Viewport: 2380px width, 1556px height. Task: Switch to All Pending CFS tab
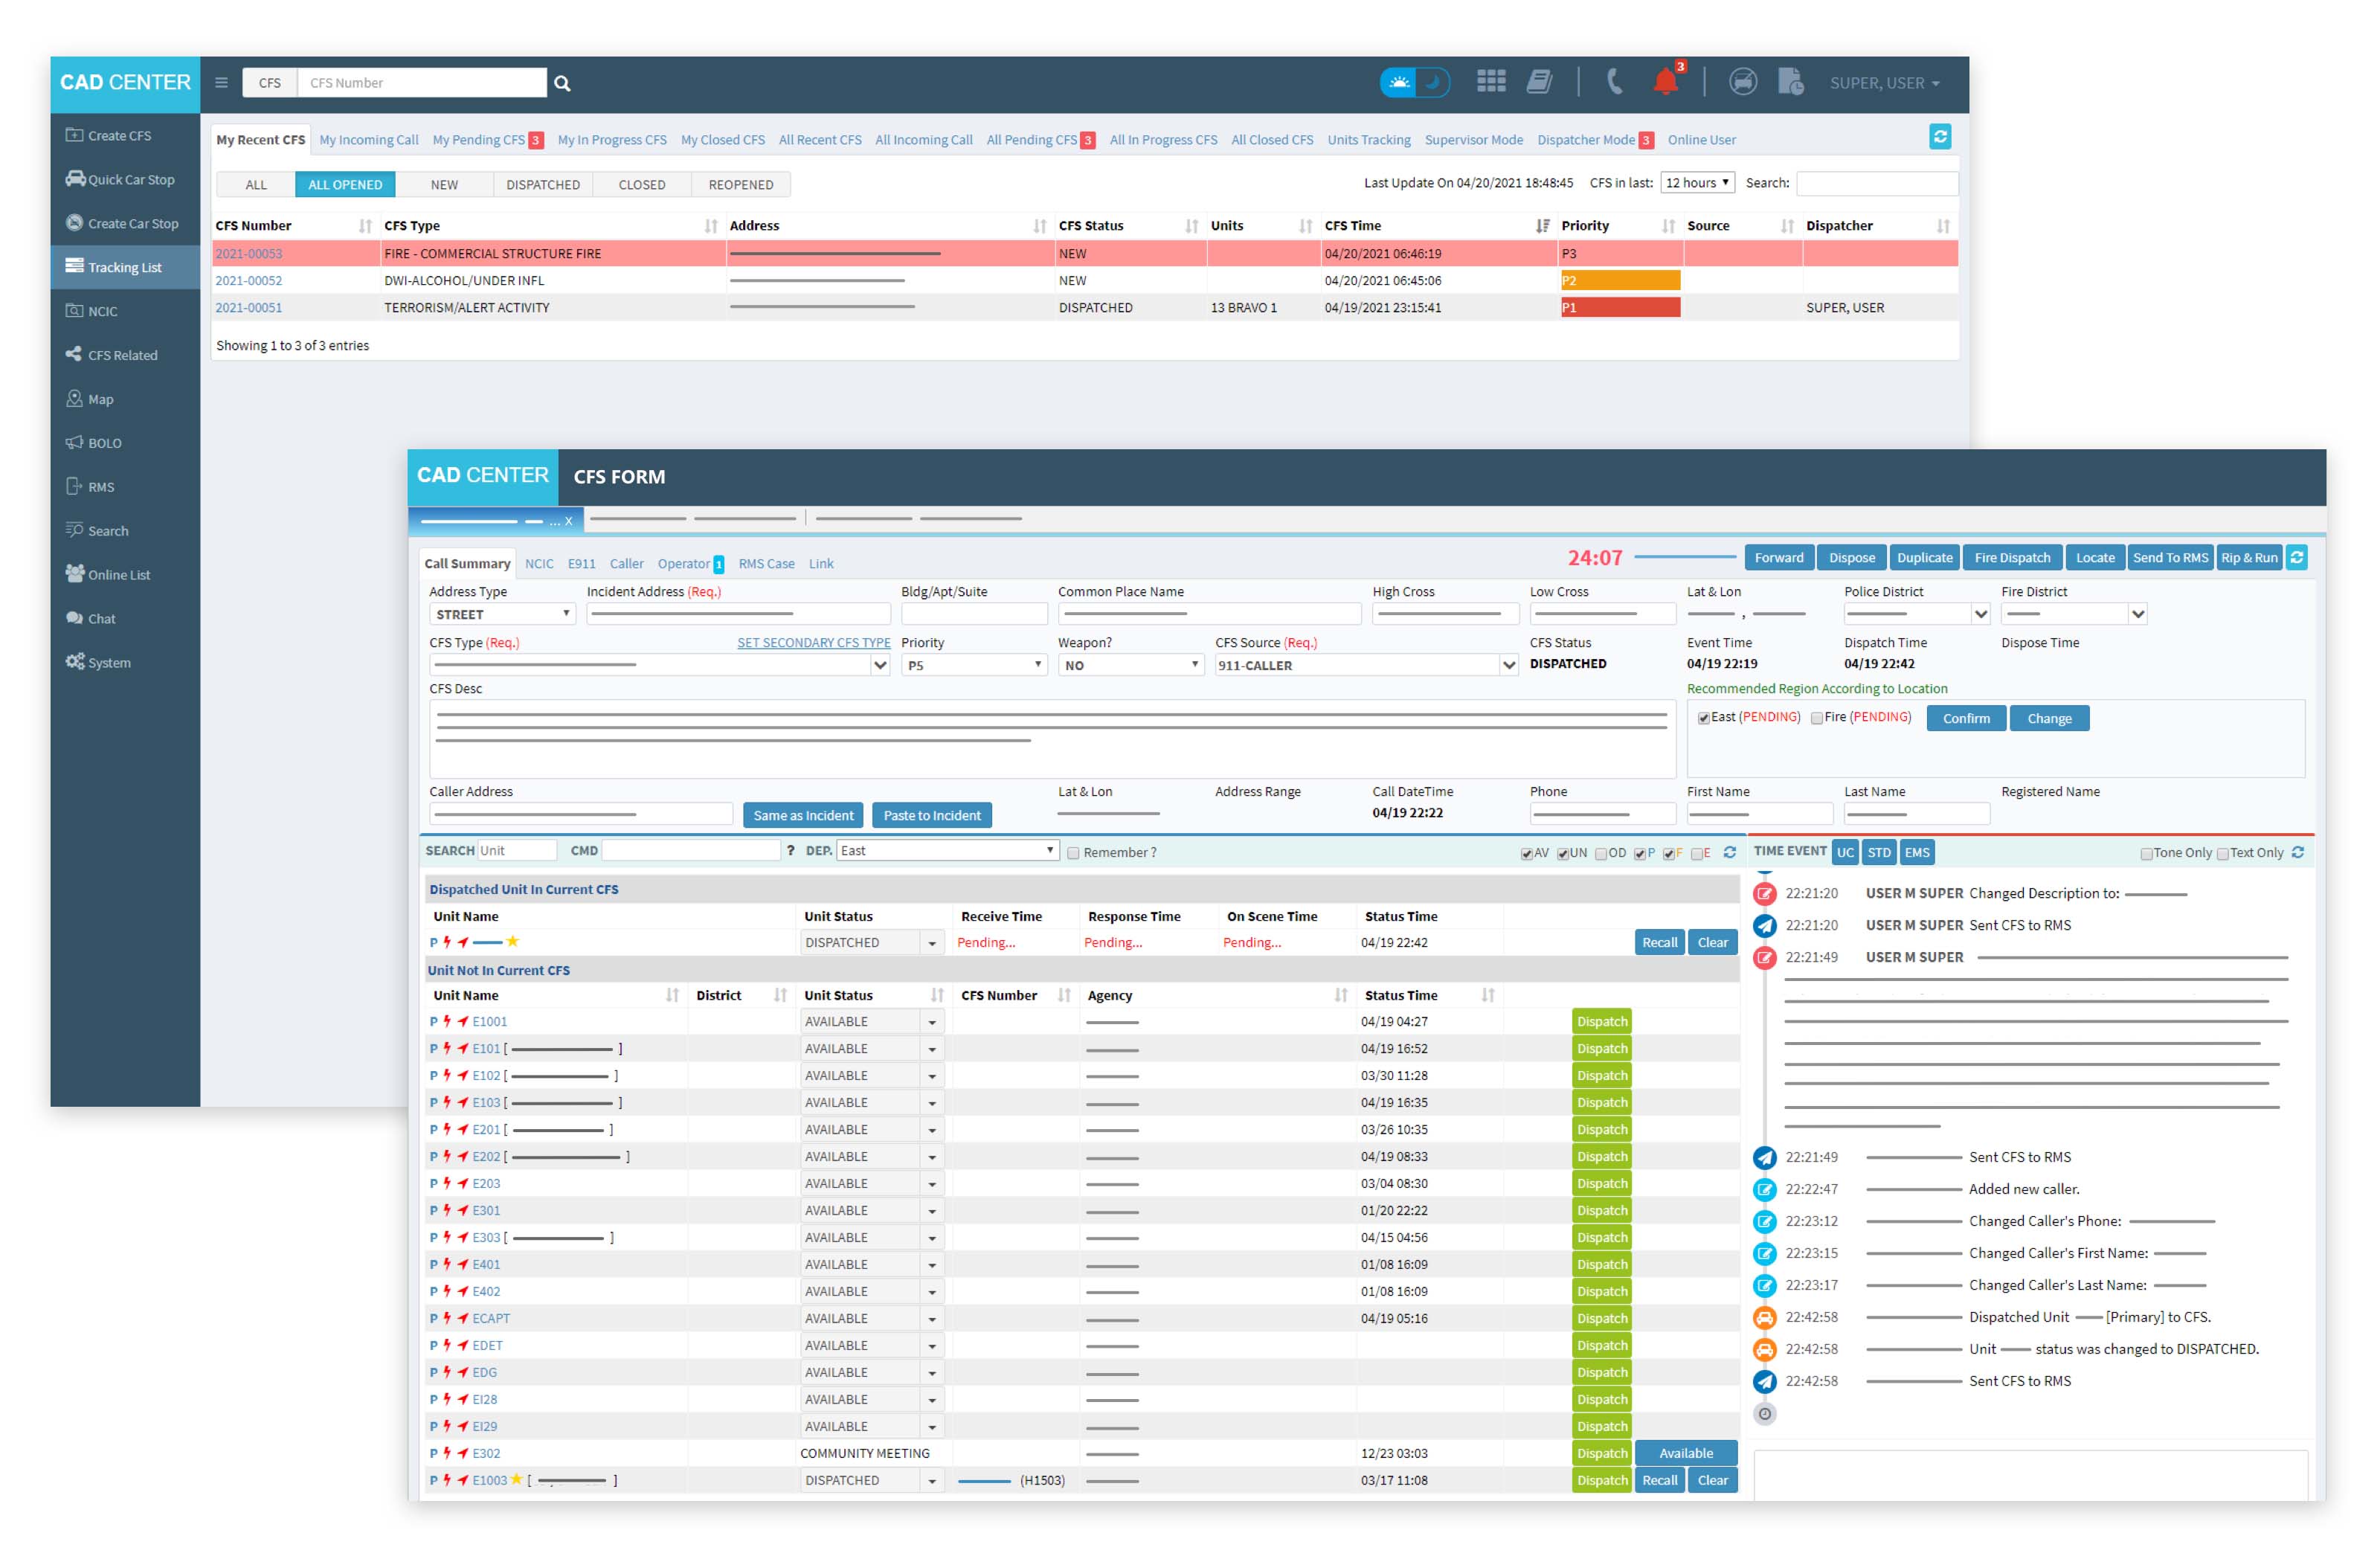(x=1031, y=140)
